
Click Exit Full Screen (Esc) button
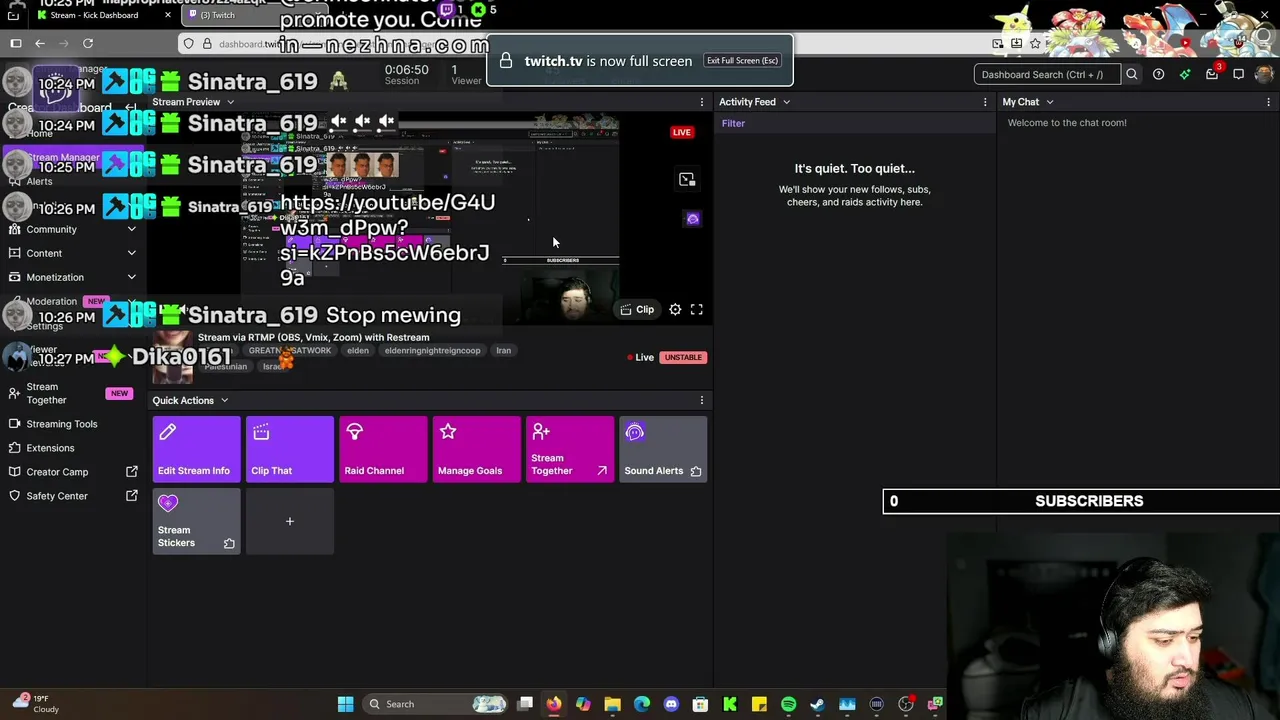tap(742, 61)
